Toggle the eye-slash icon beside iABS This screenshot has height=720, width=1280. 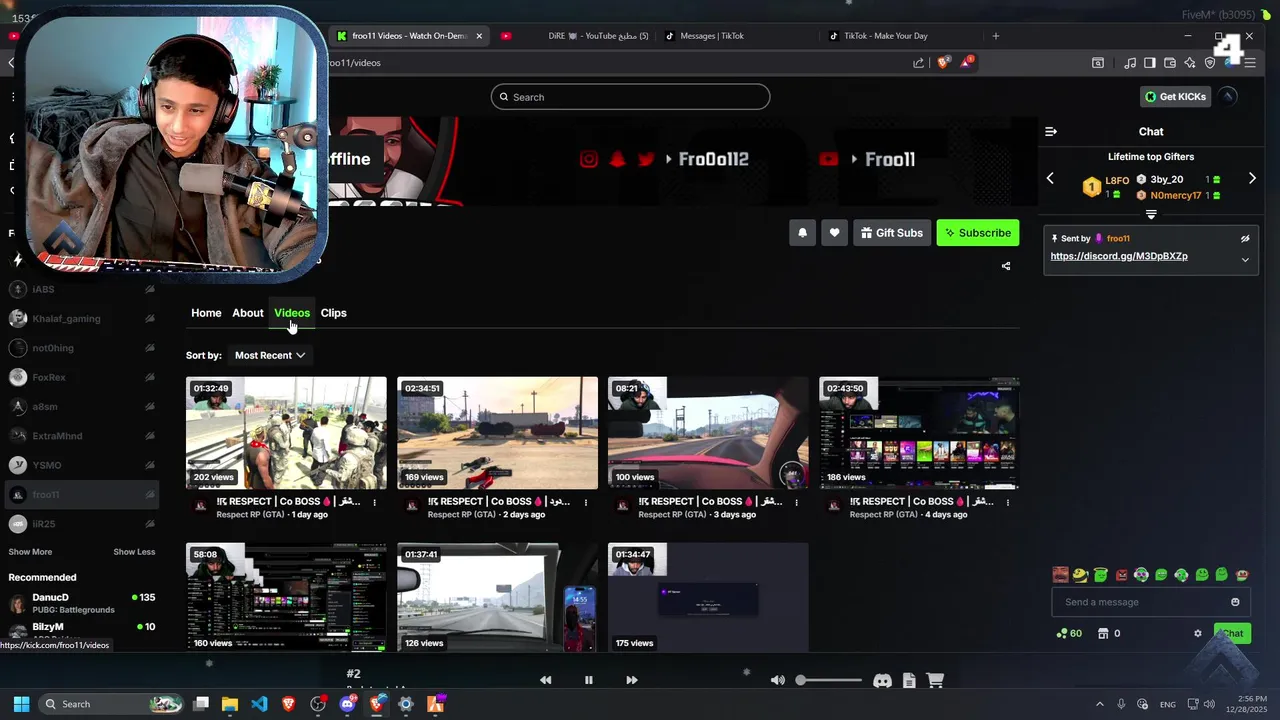pos(150,289)
